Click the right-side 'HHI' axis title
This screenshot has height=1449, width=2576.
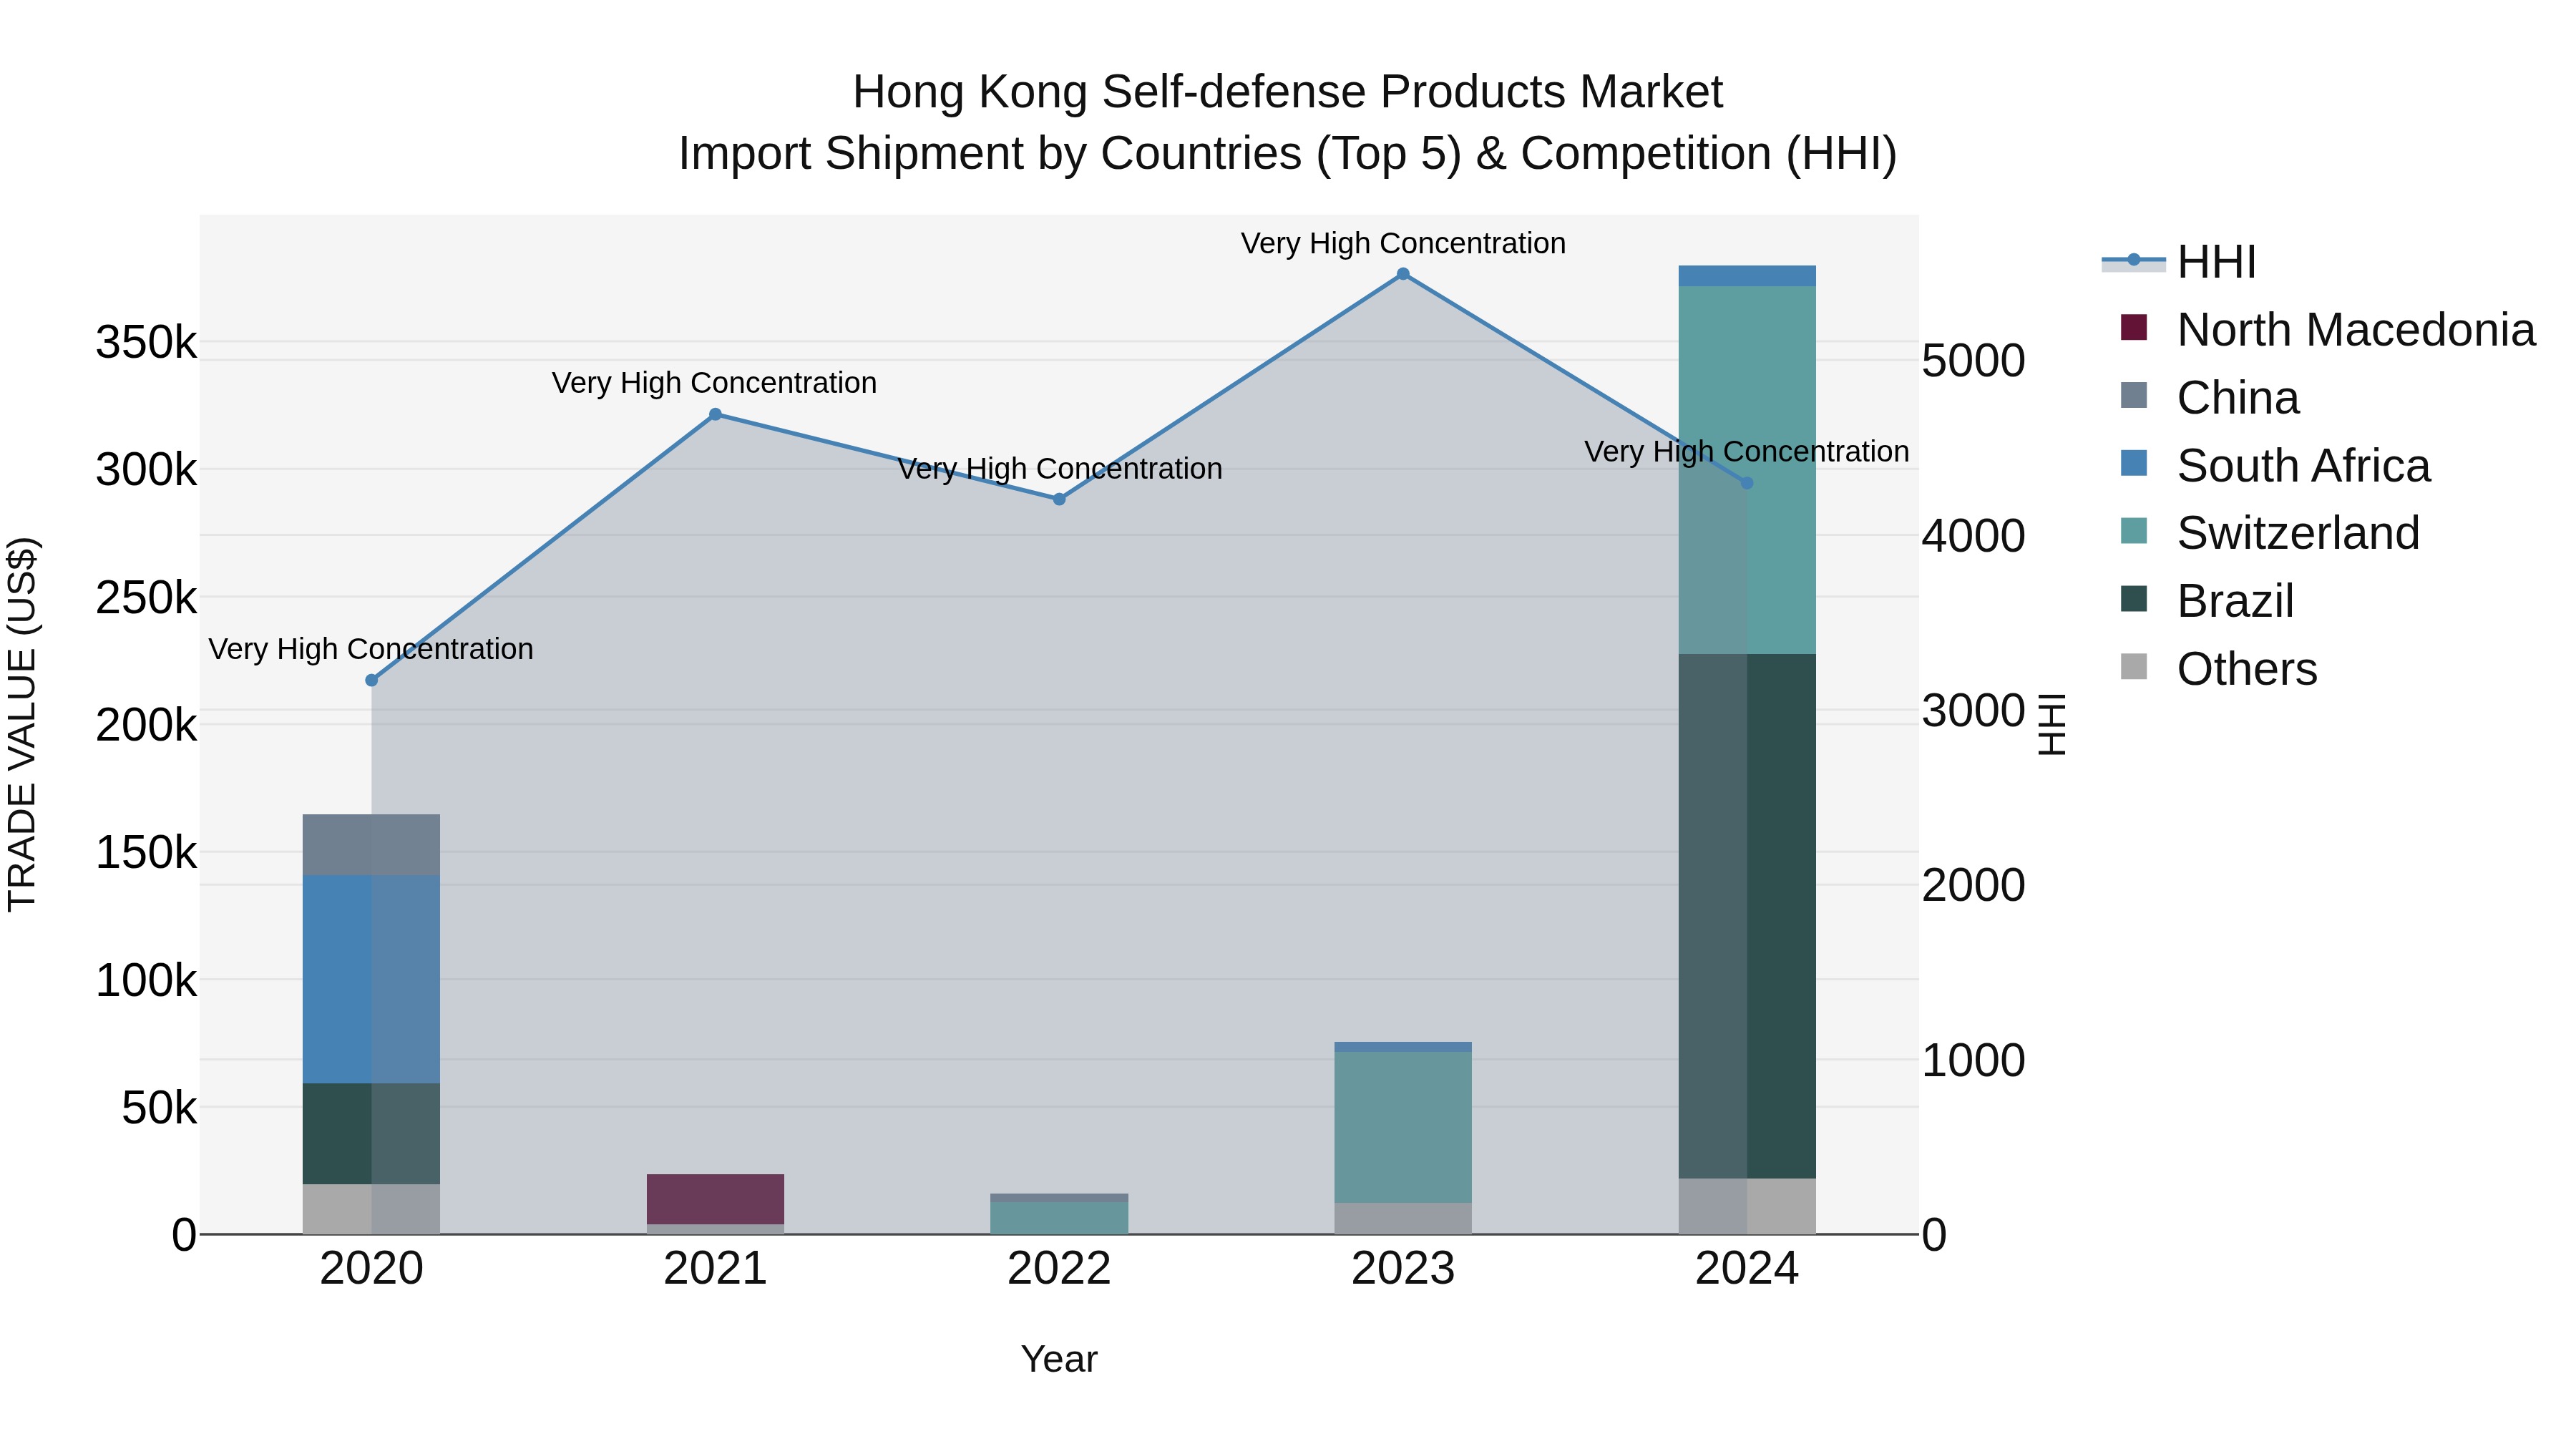tap(2052, 724)
